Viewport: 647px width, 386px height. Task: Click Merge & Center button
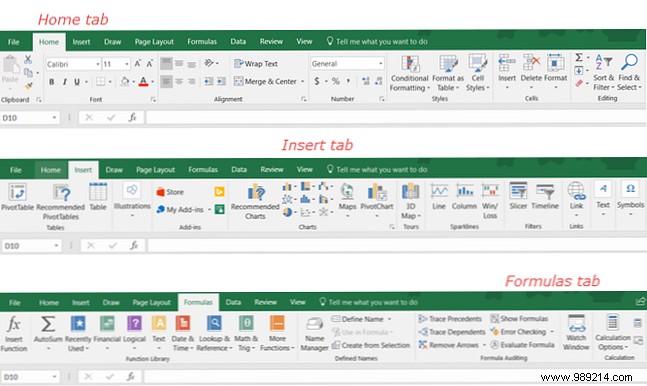pyautogui.click(x=265, y=81)
